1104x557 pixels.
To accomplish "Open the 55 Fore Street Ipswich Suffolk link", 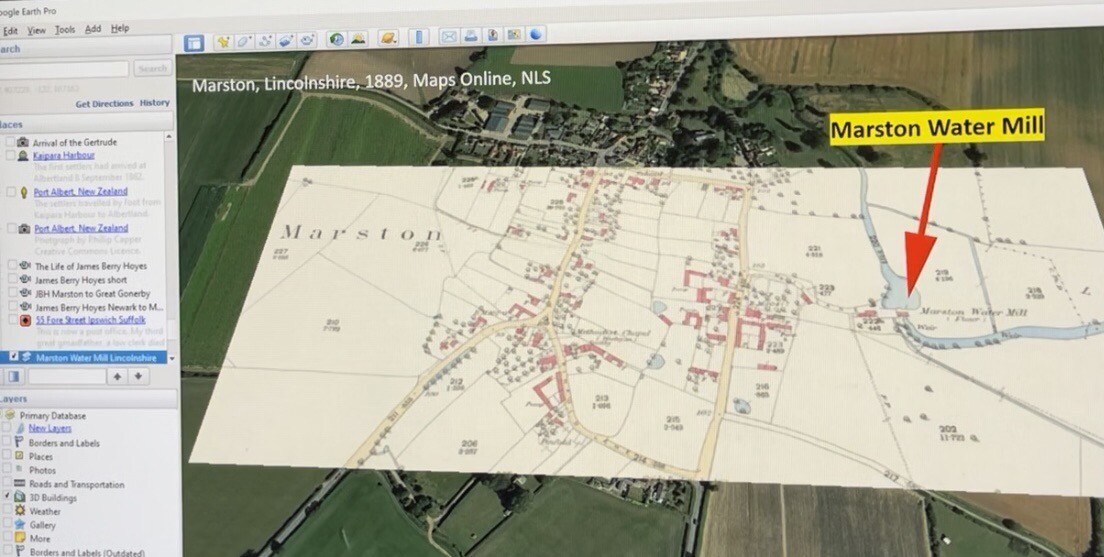I will tap(90, 320).
